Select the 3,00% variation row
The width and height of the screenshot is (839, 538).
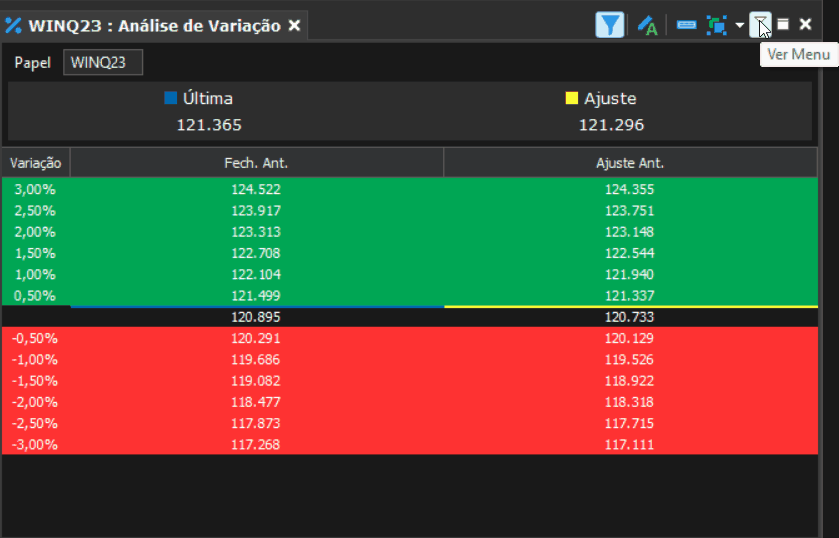point(410,189)
